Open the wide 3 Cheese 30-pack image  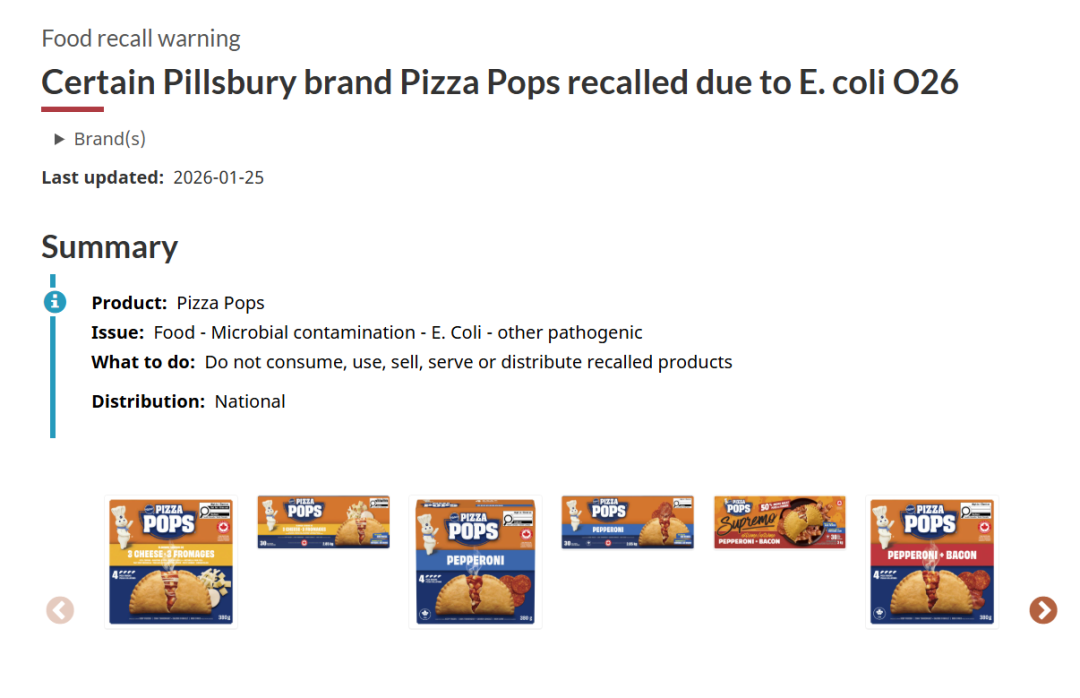pos(323,522)
